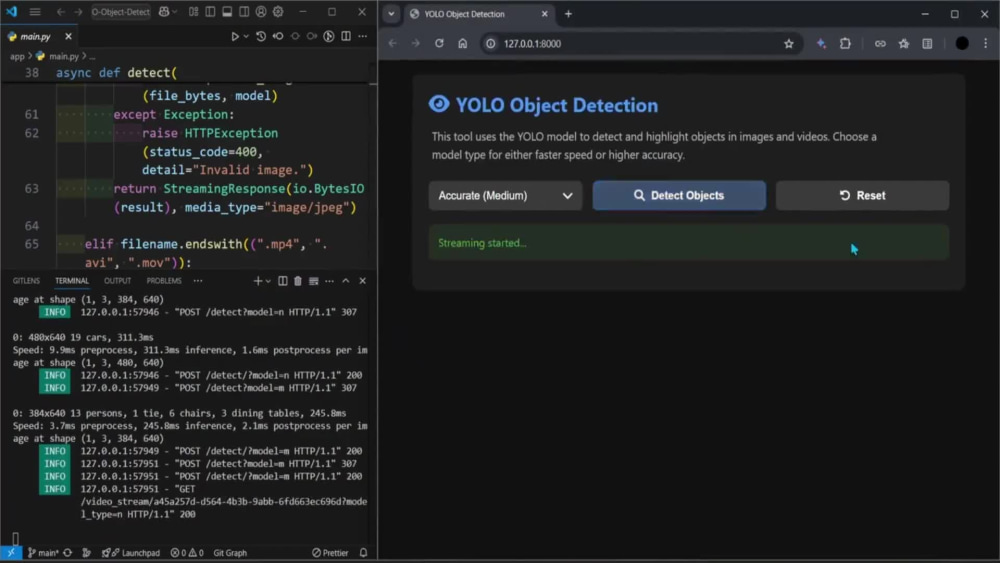Viewport: 1000px width, 563px height.
Task: Toggle the bottom panel layout
Action: coord(227,11)
